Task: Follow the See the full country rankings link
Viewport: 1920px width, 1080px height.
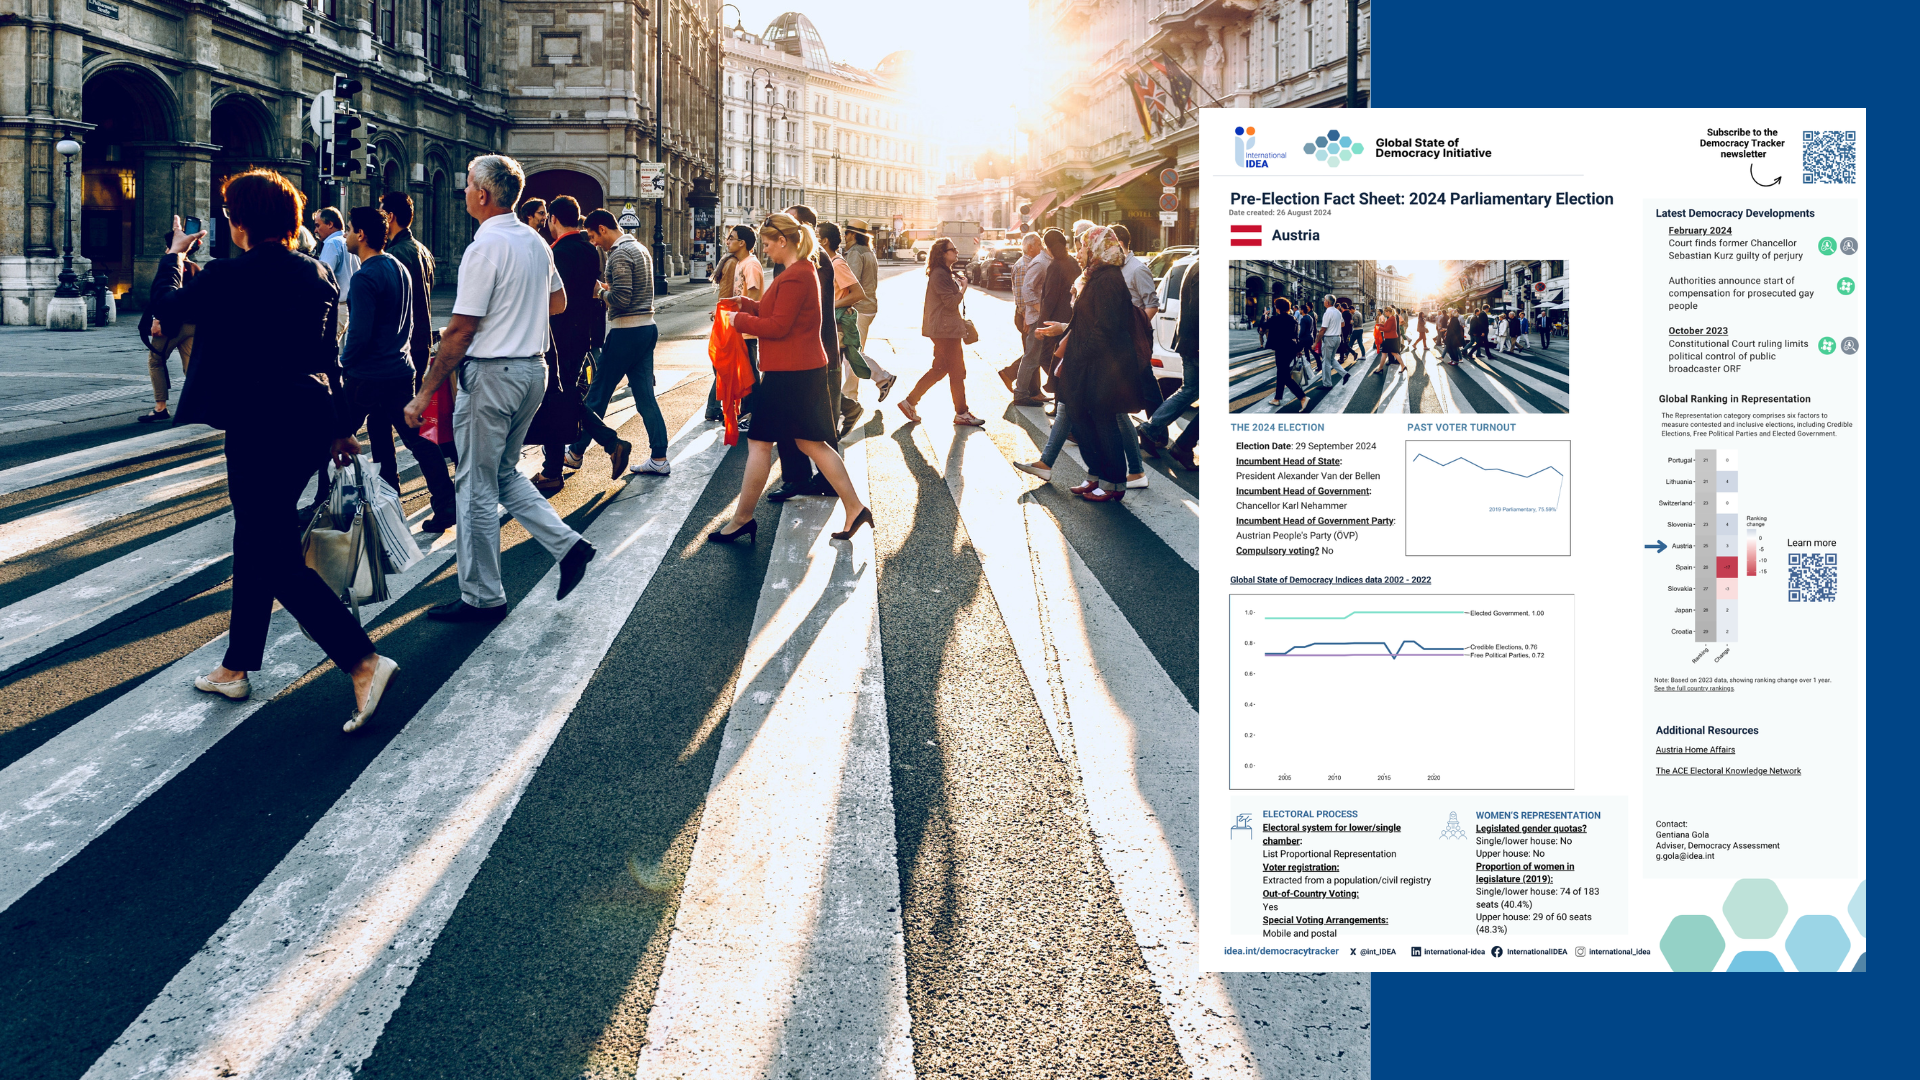Action: [1694, 688]
